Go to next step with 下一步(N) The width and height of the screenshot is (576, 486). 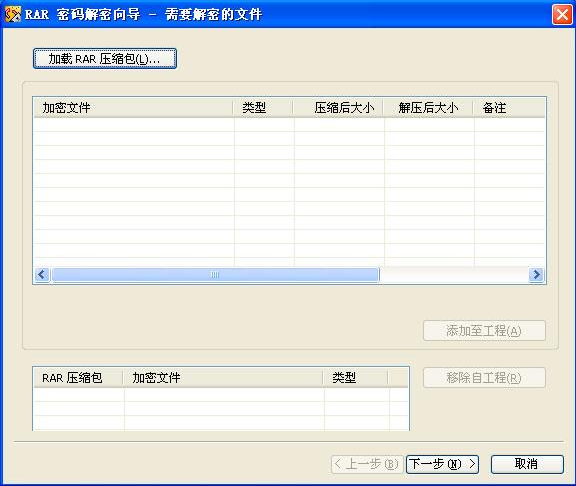(x=442, y=464)
